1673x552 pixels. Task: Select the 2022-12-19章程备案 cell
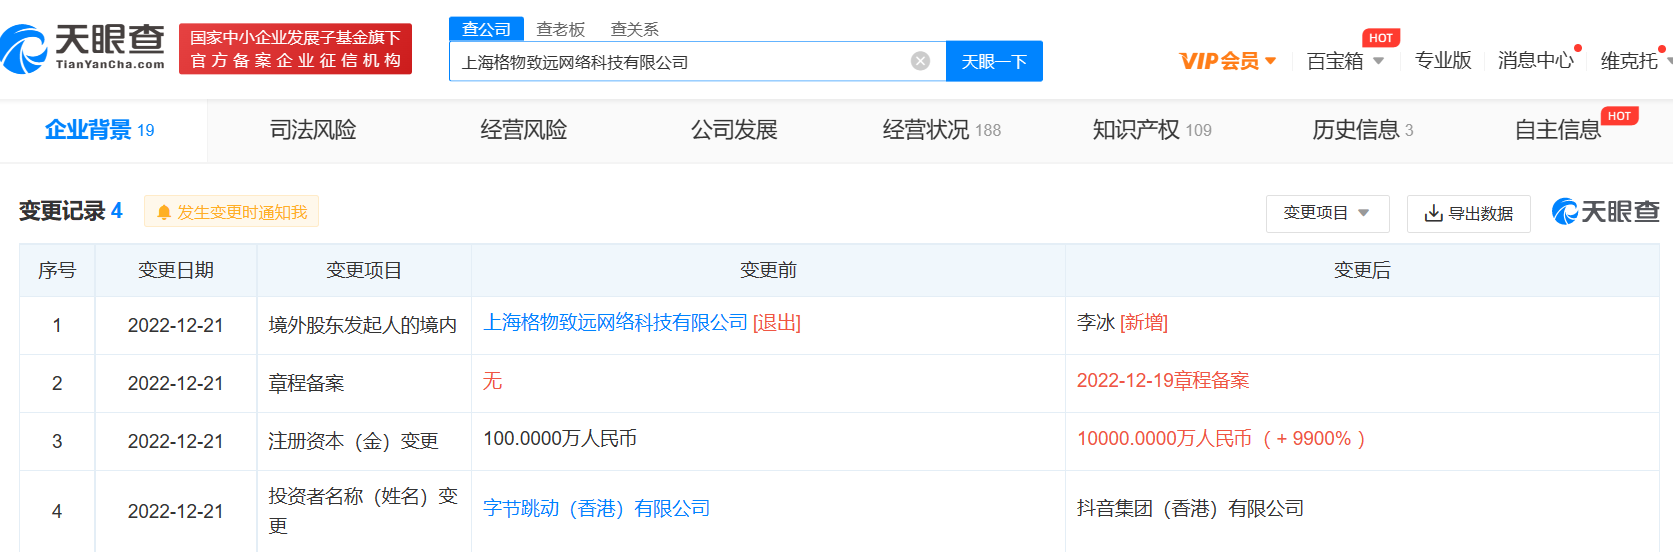pyautogui.click(x=1362, y=383)
